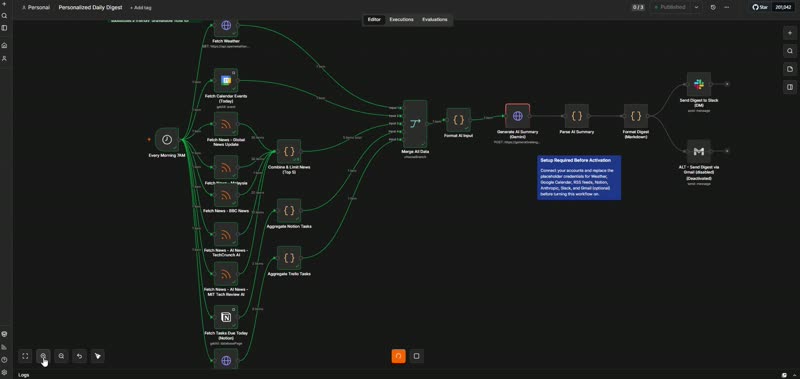Click the Published status button
The width and height of the screenshot is (800, 379).
pos(670,8)
